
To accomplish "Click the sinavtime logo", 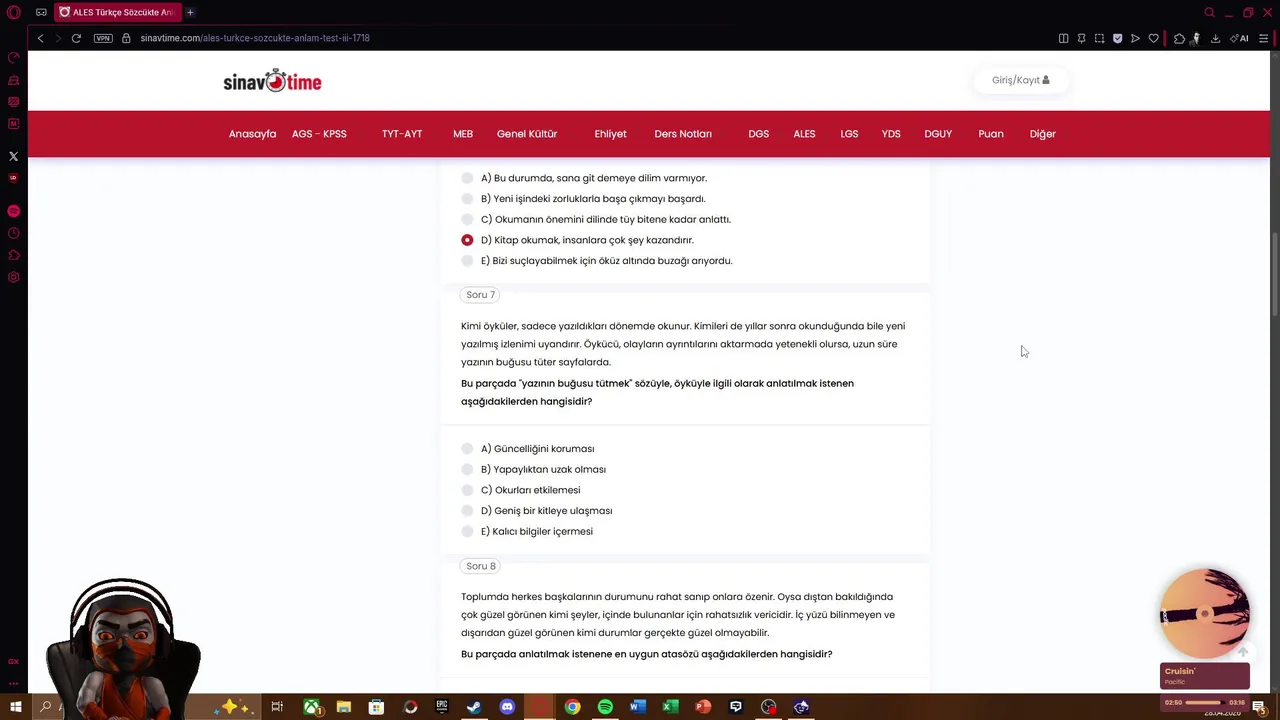I will pyautogui.click(x=272, y=81).
